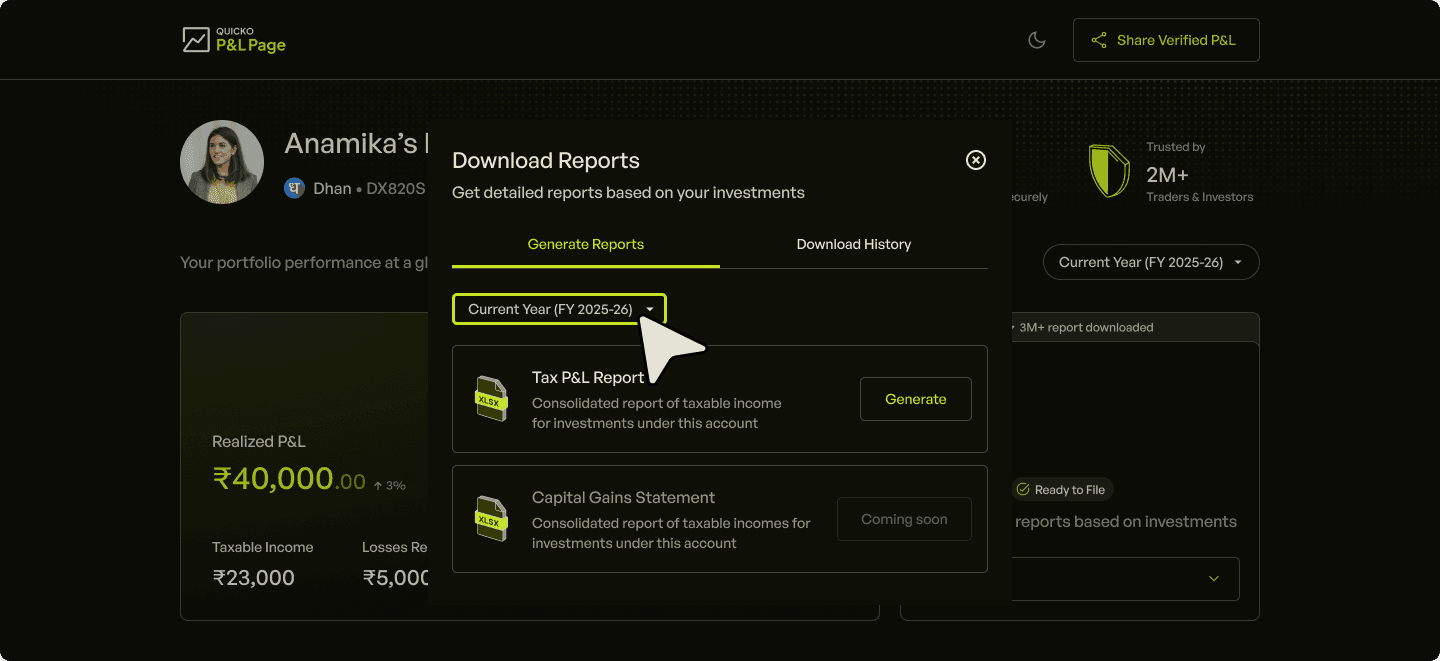Open the page's financial year dropdown
Screen dimensions: 1440x661
click(1151, 262)
